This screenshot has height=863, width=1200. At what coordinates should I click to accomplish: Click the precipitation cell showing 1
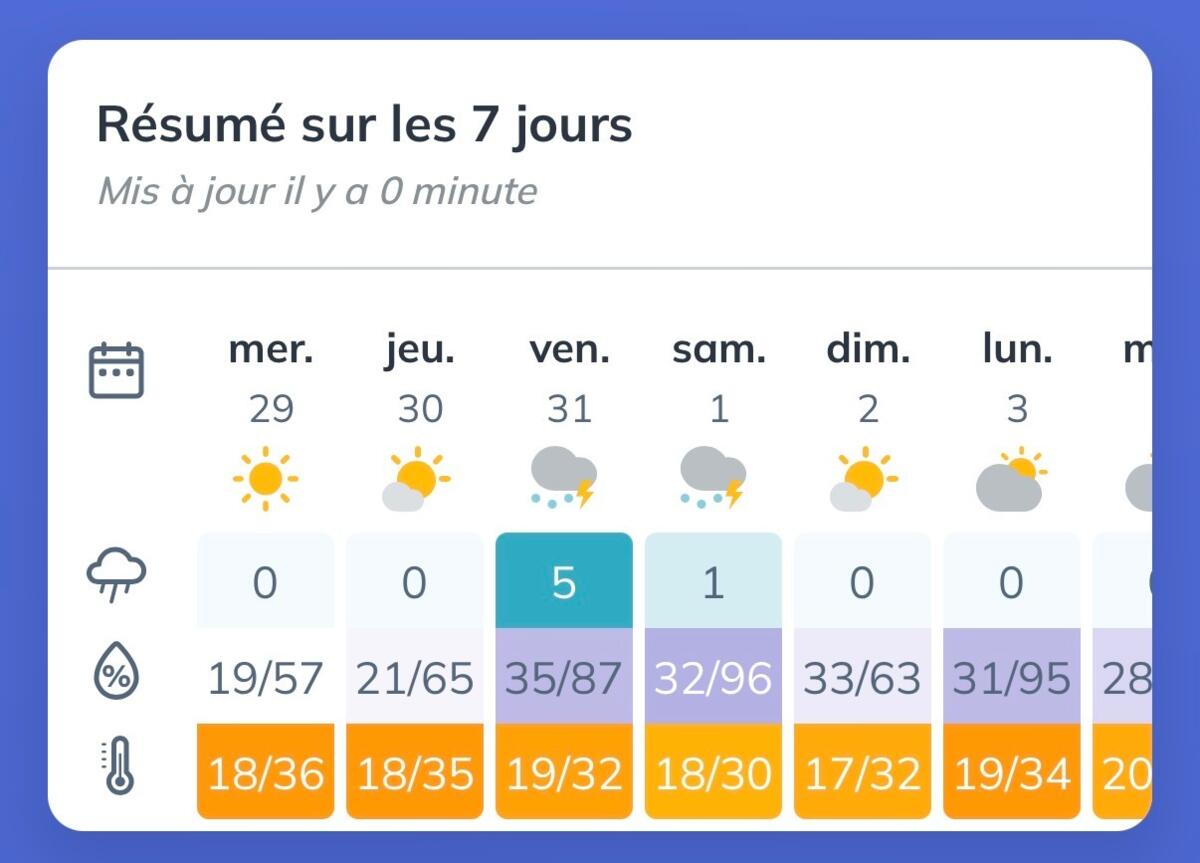(x=713, y=581)
